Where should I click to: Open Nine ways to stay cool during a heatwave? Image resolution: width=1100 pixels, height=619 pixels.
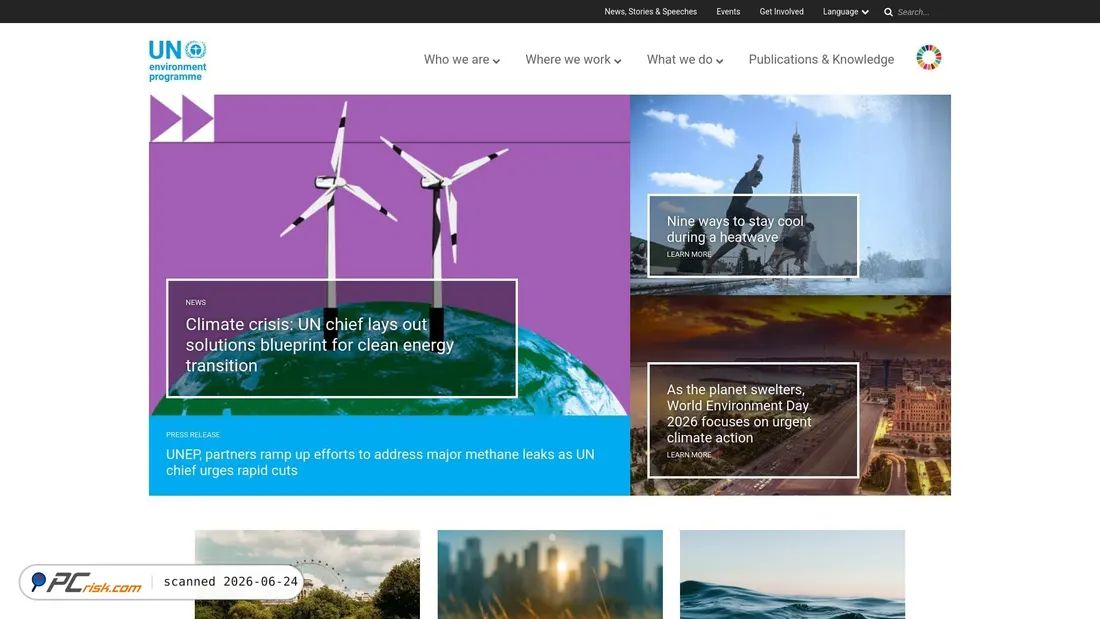coord(735,229)
